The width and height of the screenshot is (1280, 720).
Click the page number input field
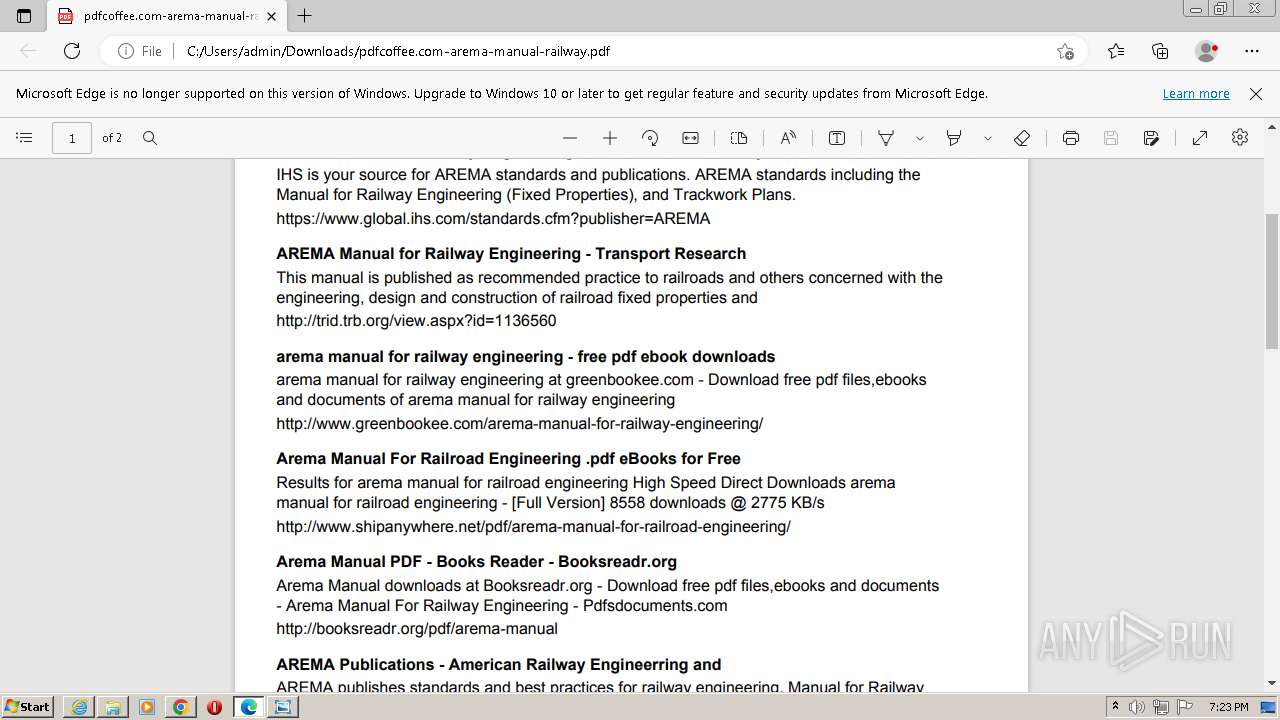pos(72,138)
